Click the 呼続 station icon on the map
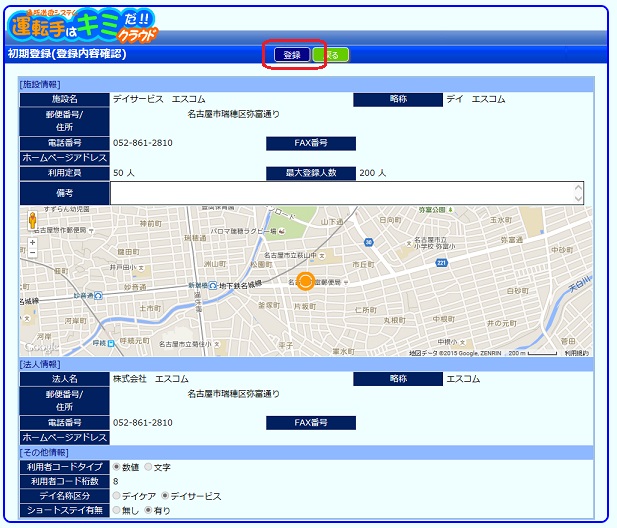Screen dimensions: 617x528 (111, 343)
